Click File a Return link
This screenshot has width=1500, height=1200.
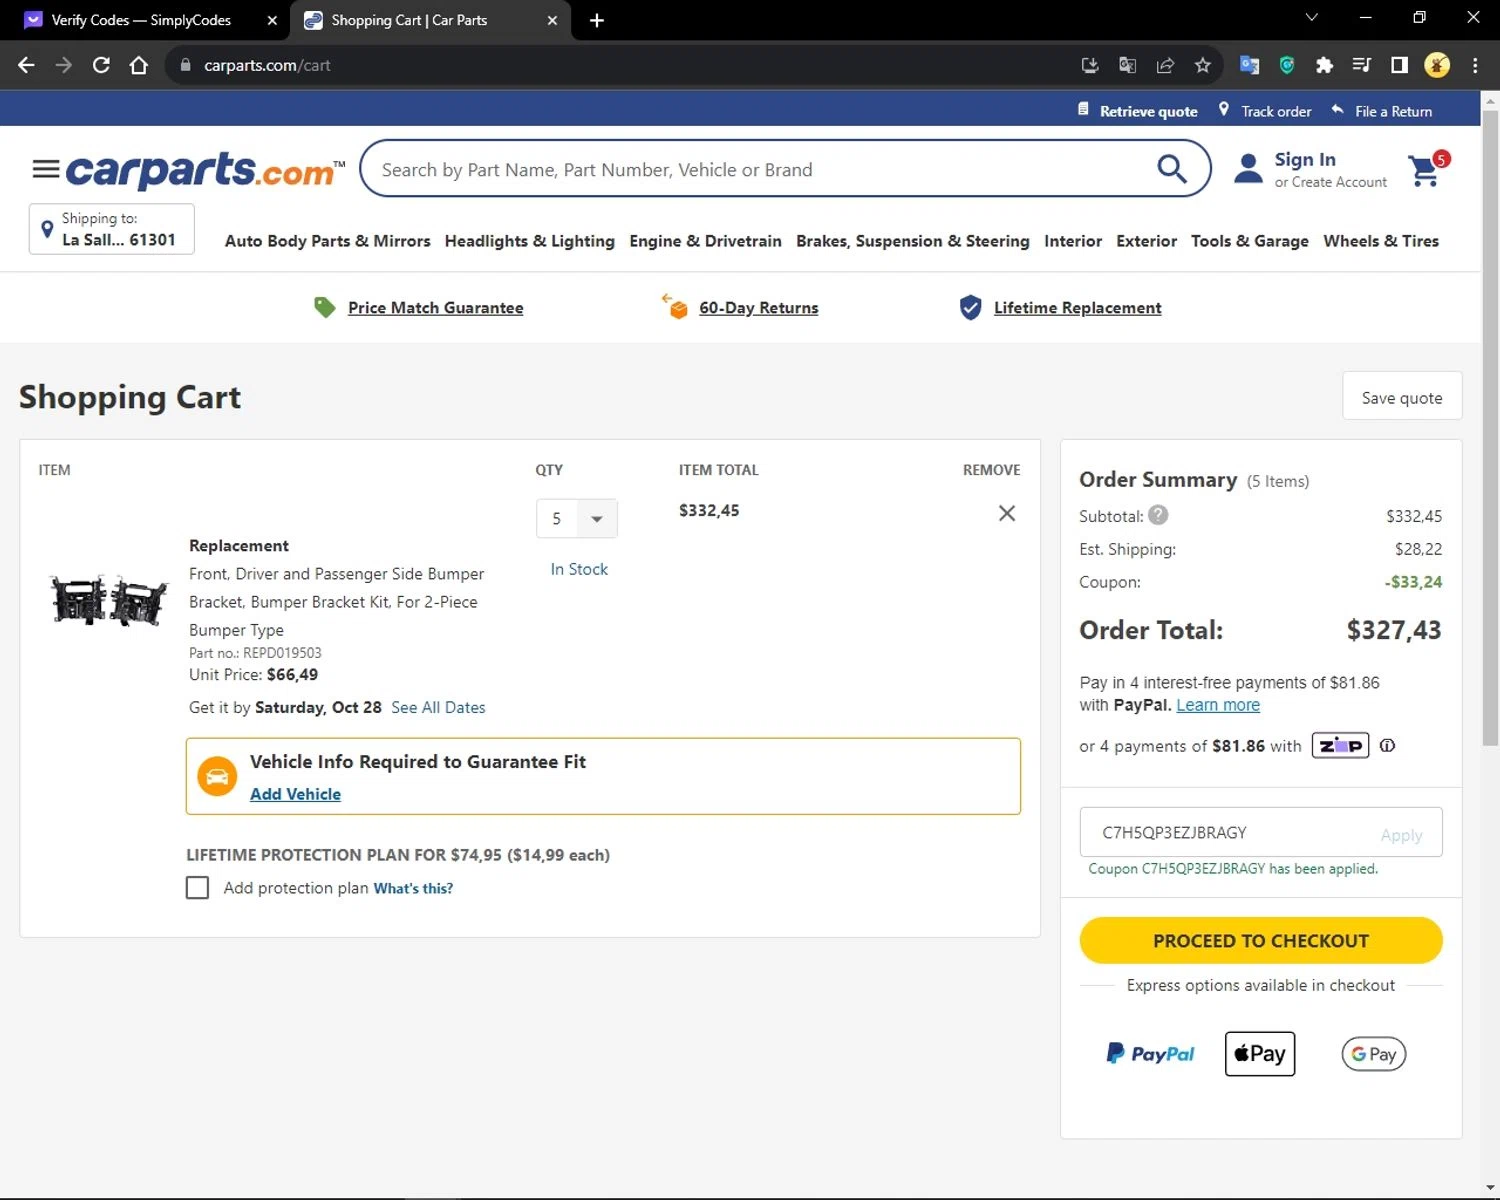coord(1393,111)
